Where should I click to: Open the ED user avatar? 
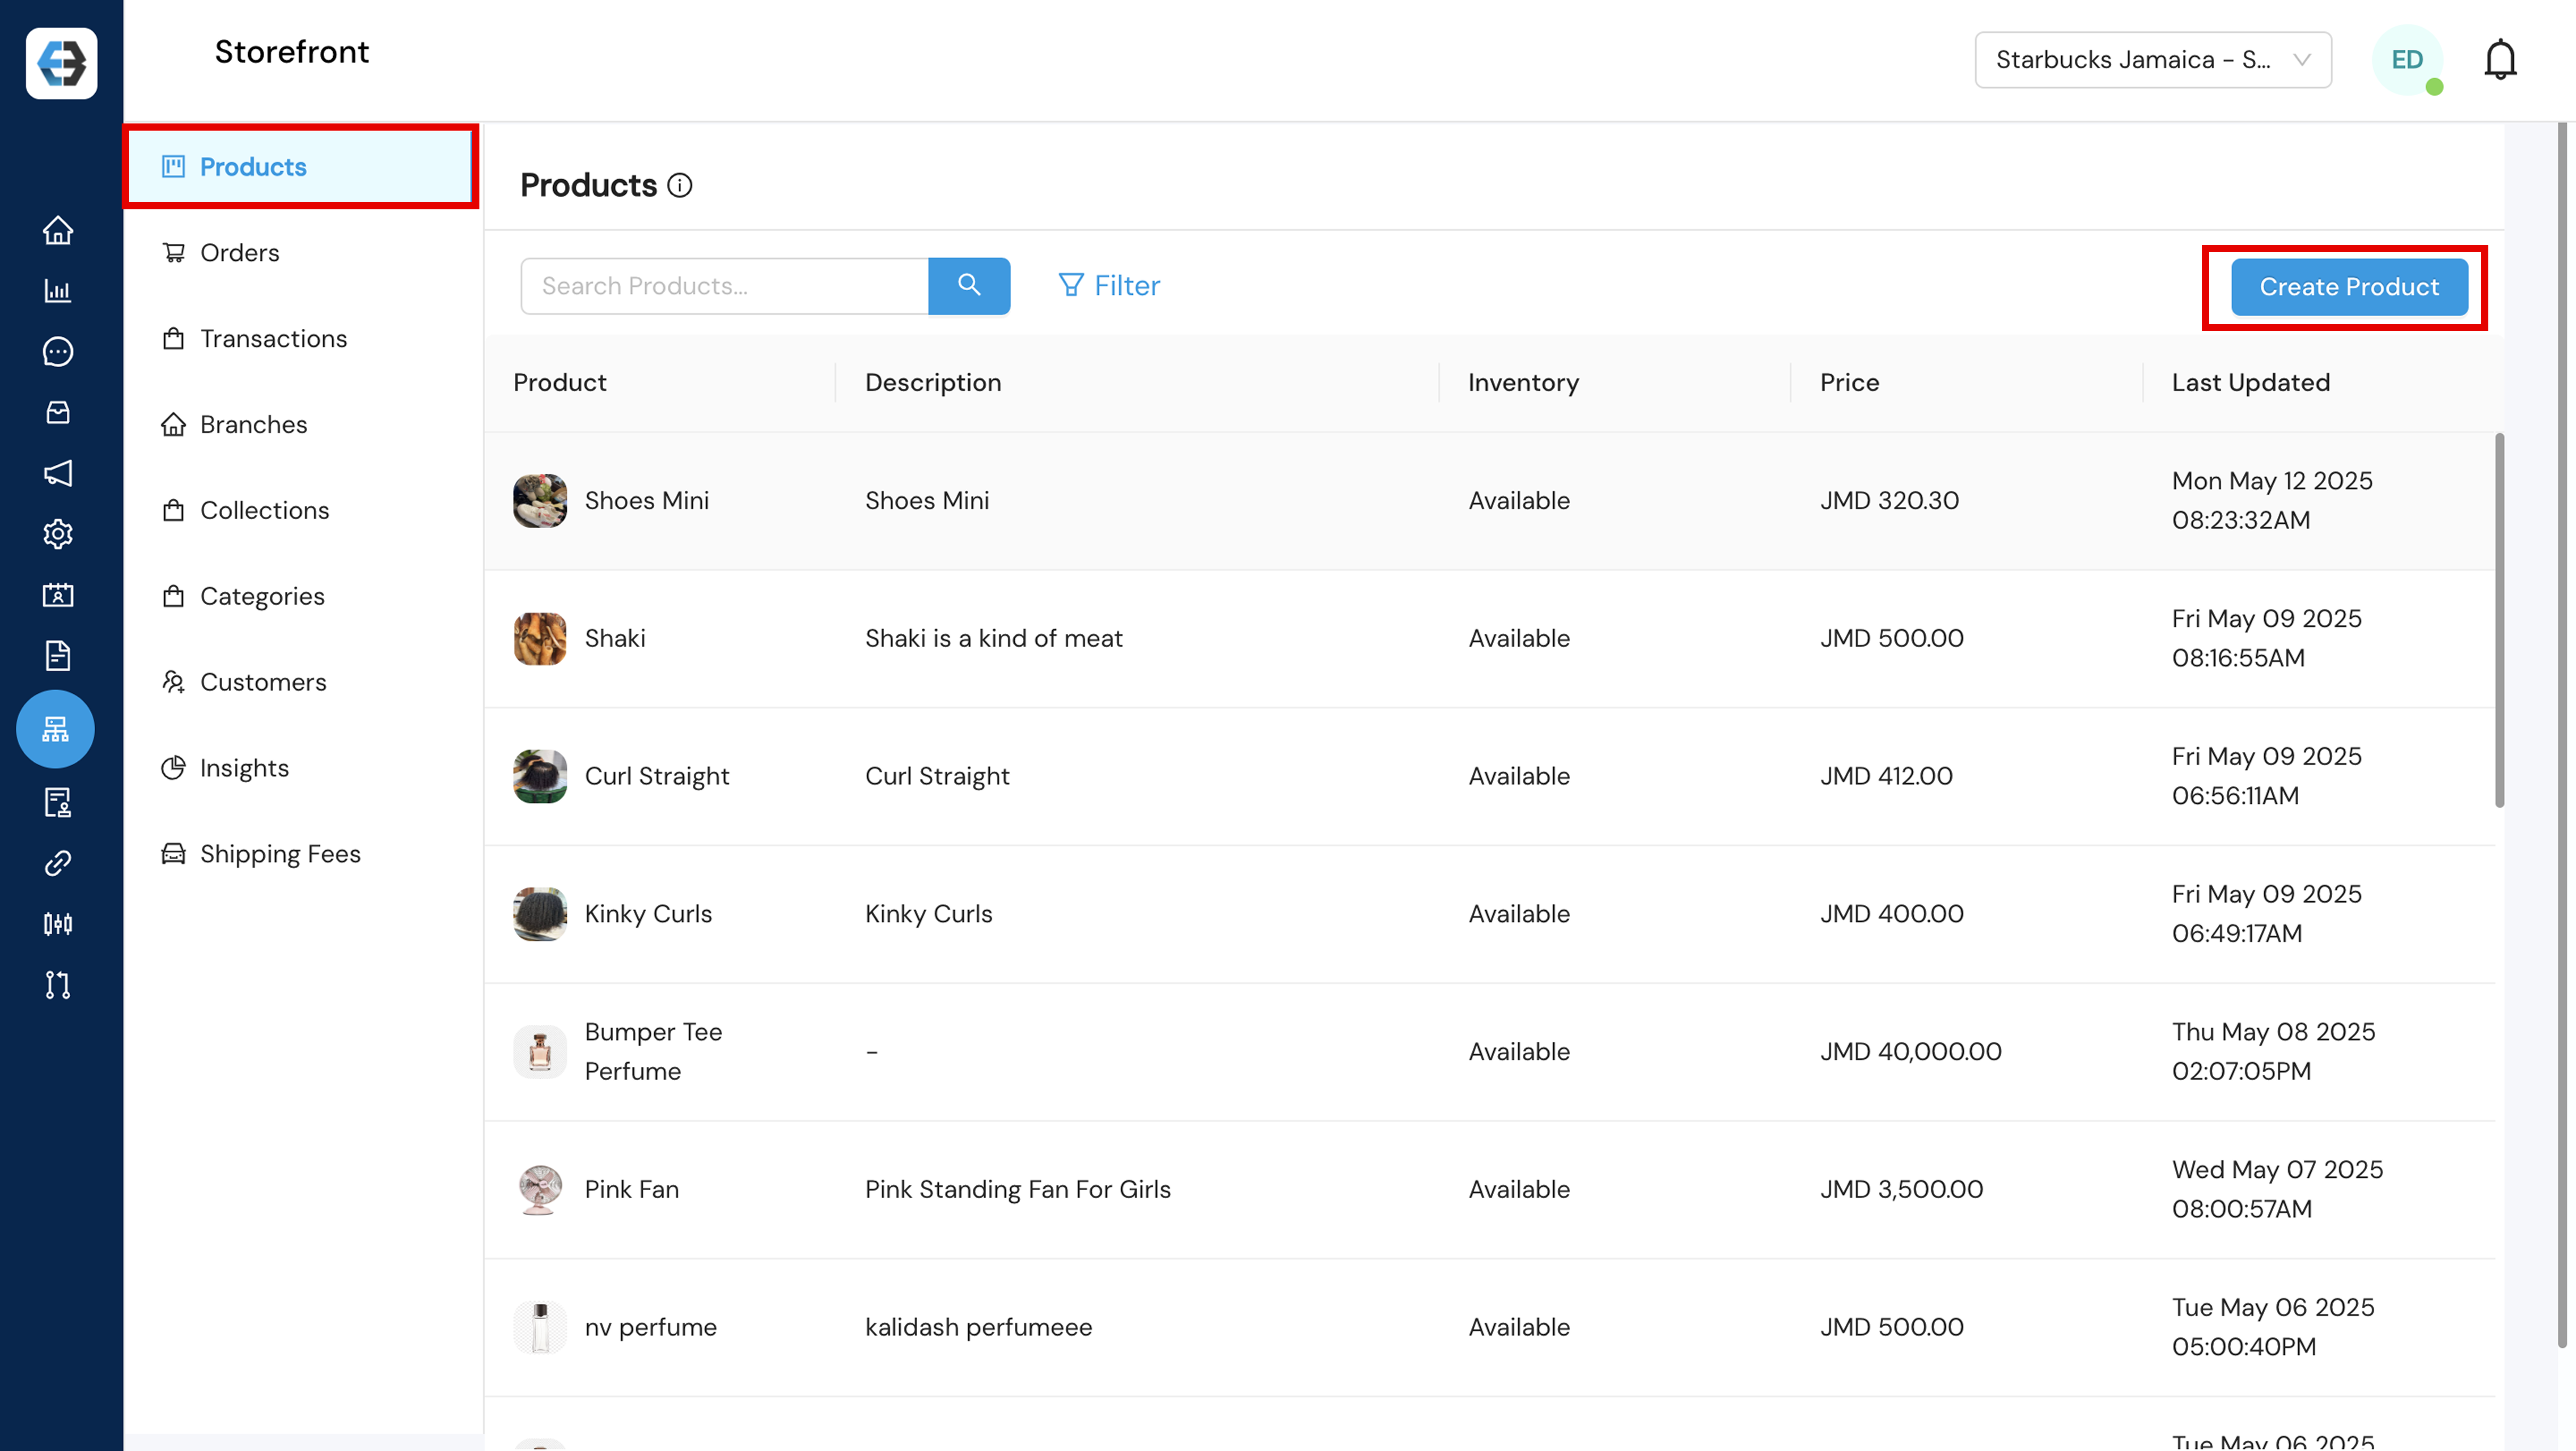[2407, 60]
